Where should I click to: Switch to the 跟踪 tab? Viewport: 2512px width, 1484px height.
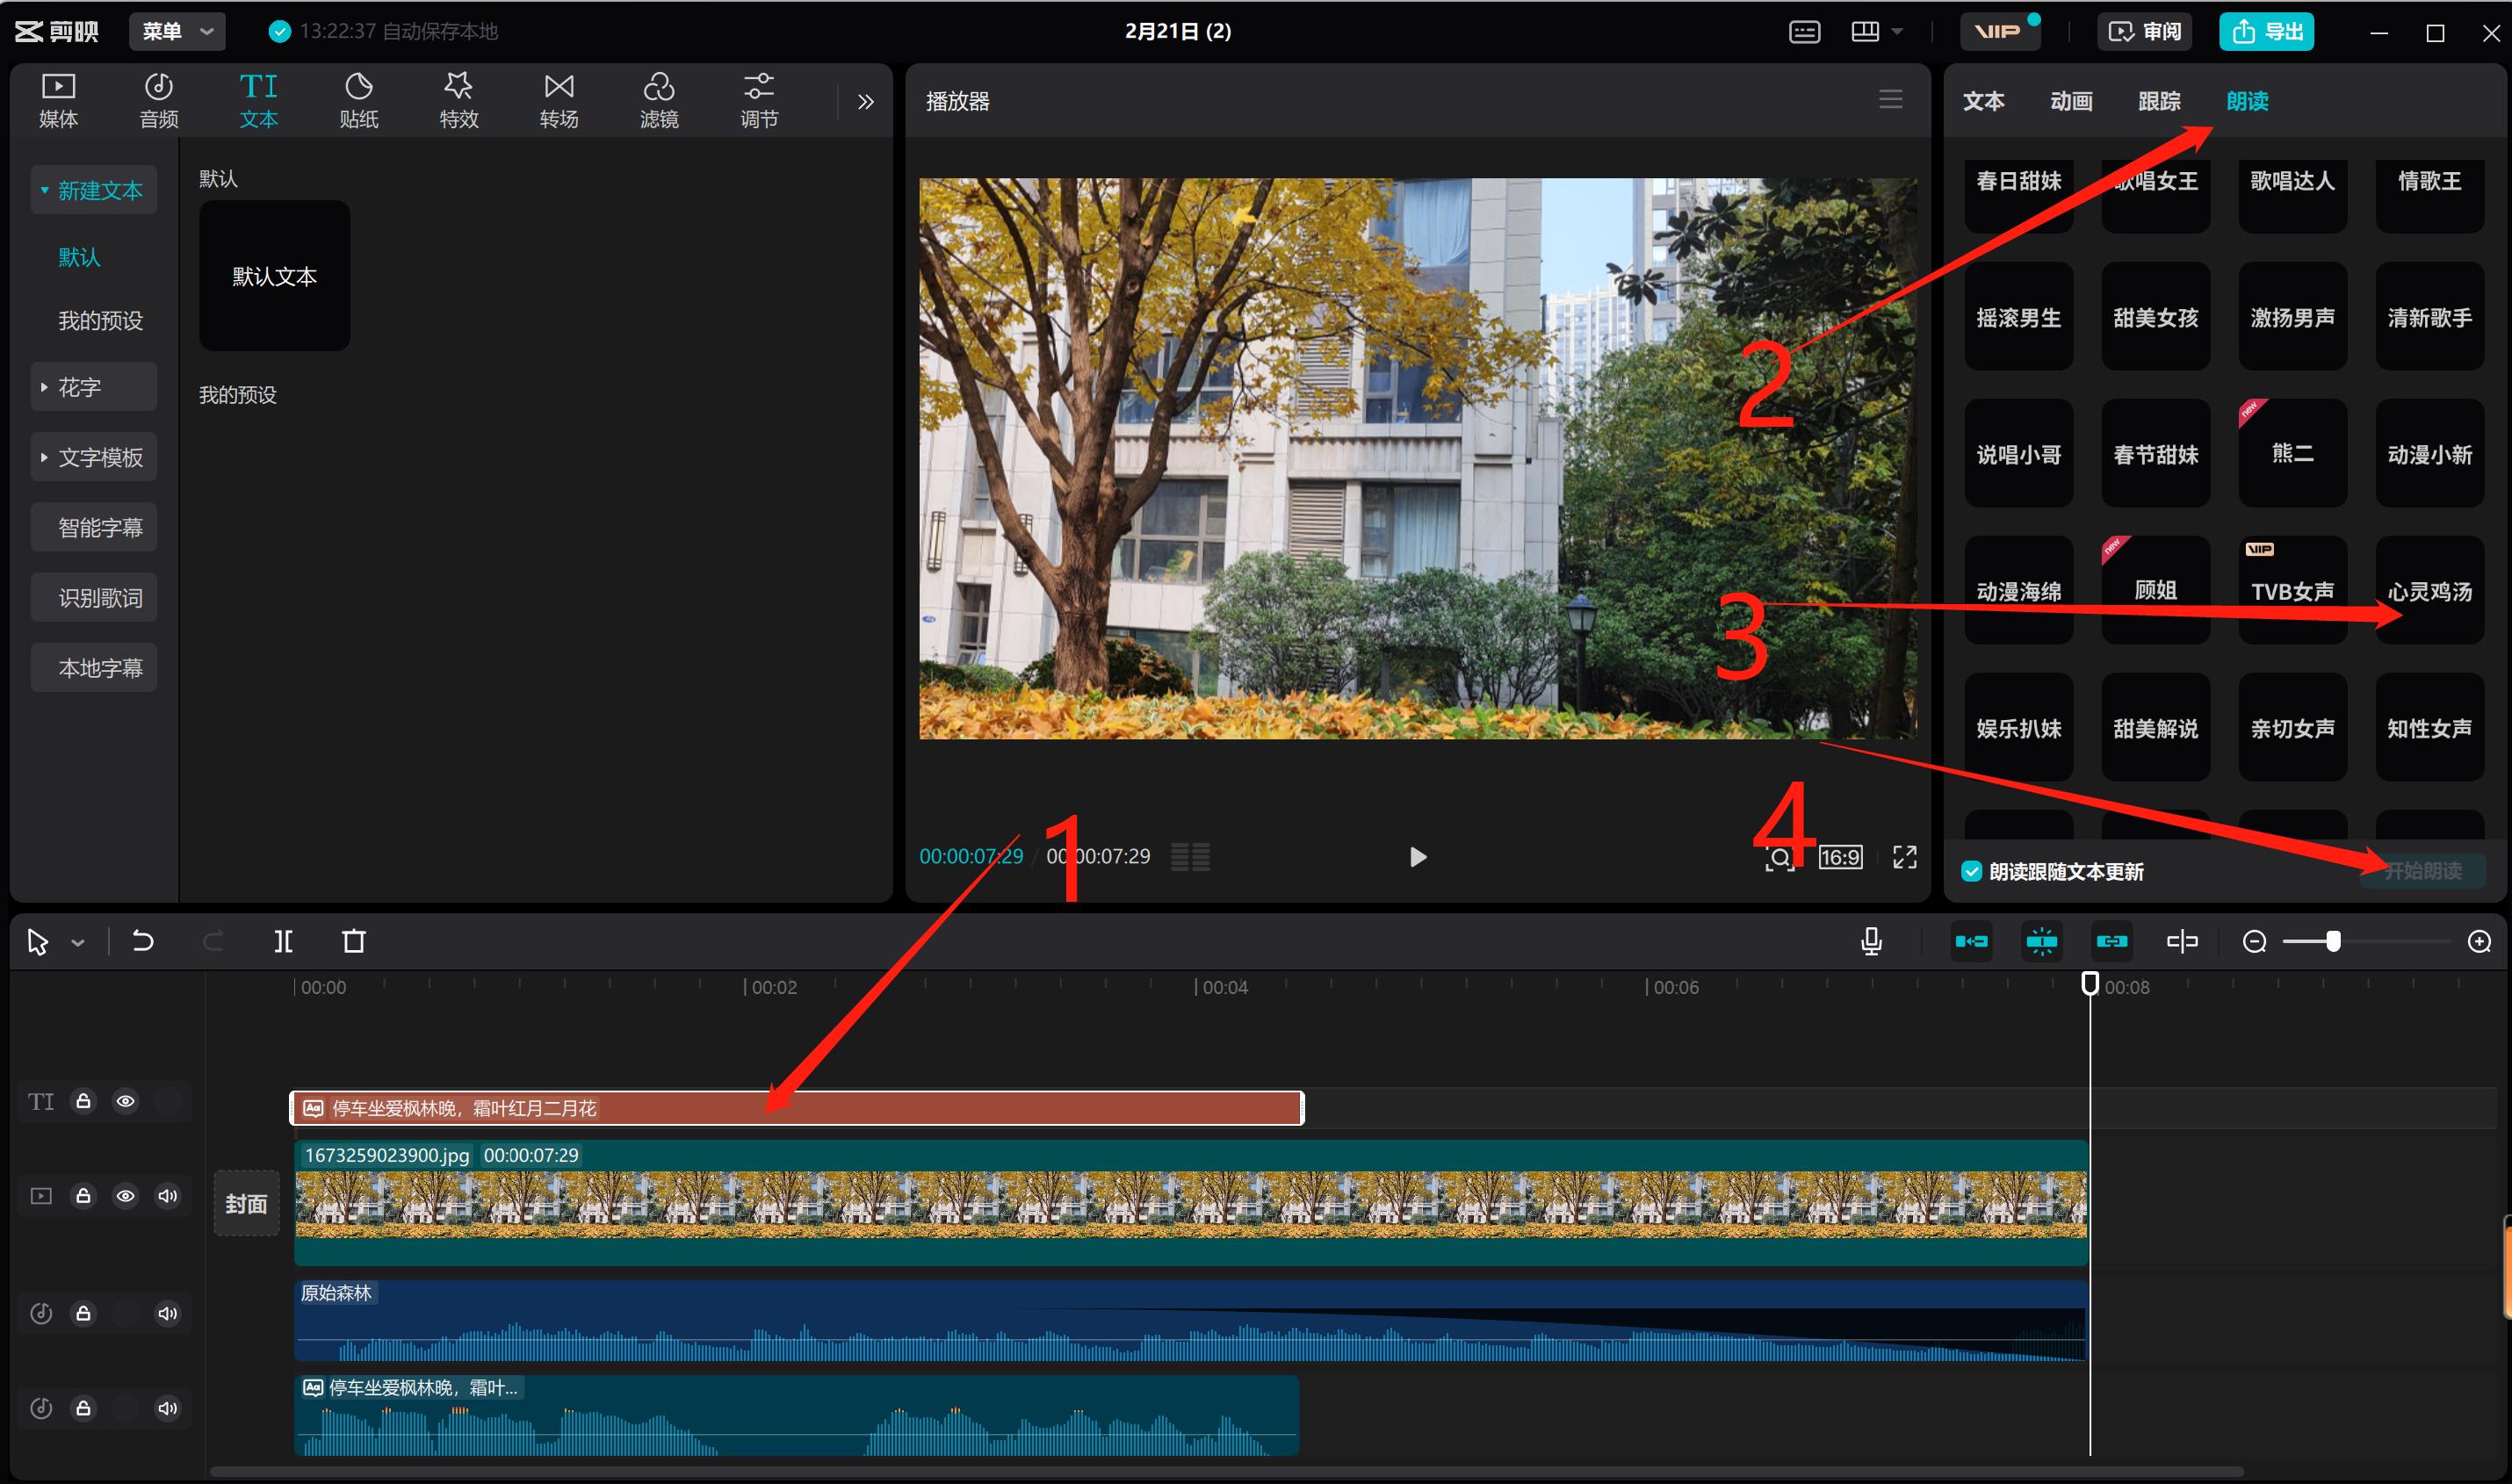[x=2158, y=101]
